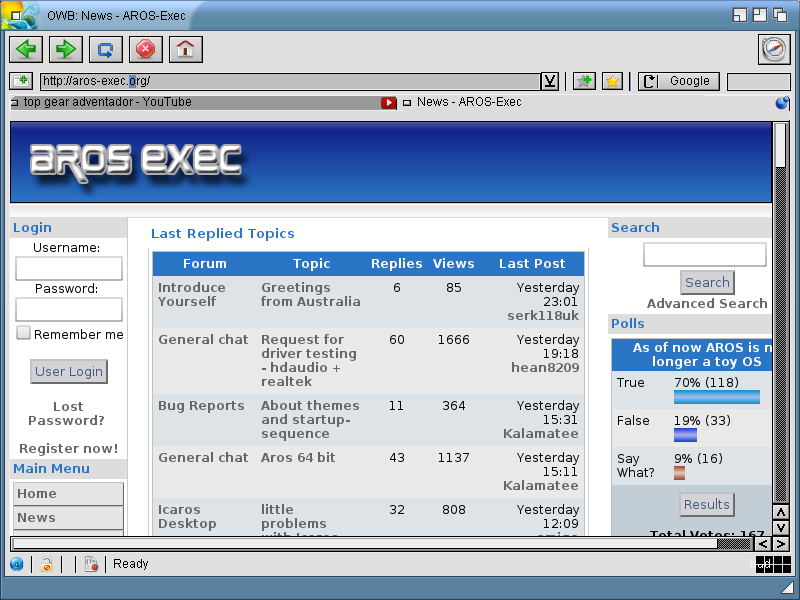Open Home in the Main Menu

click(68, 494)
